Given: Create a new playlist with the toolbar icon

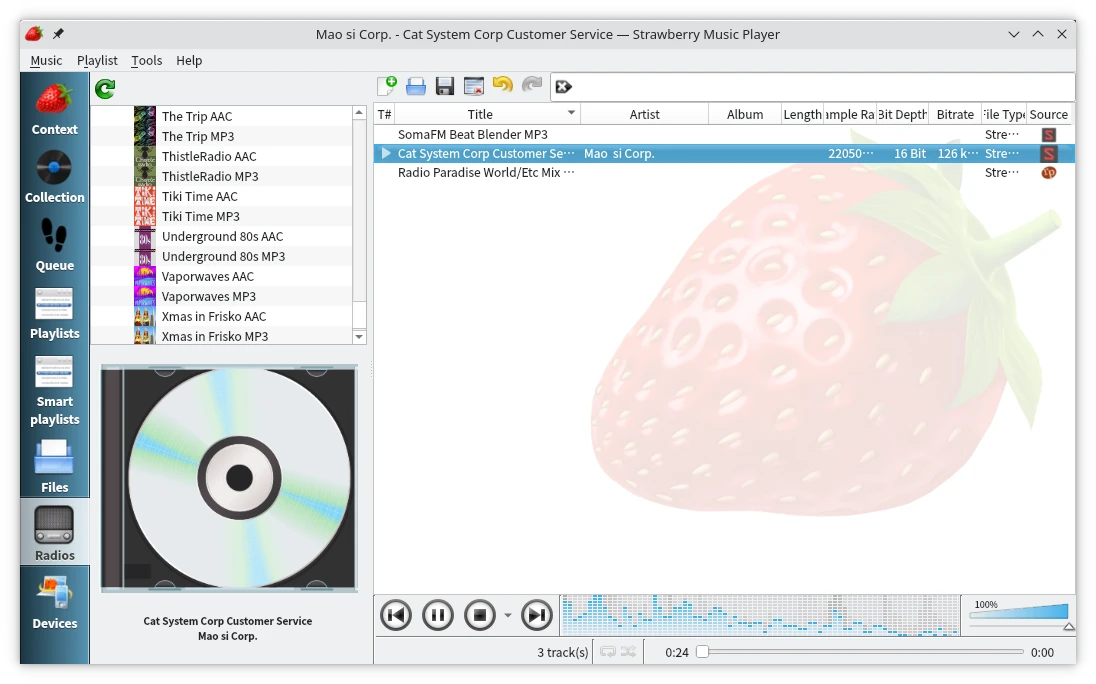Looking at the screenshot, I should [387, 86].
